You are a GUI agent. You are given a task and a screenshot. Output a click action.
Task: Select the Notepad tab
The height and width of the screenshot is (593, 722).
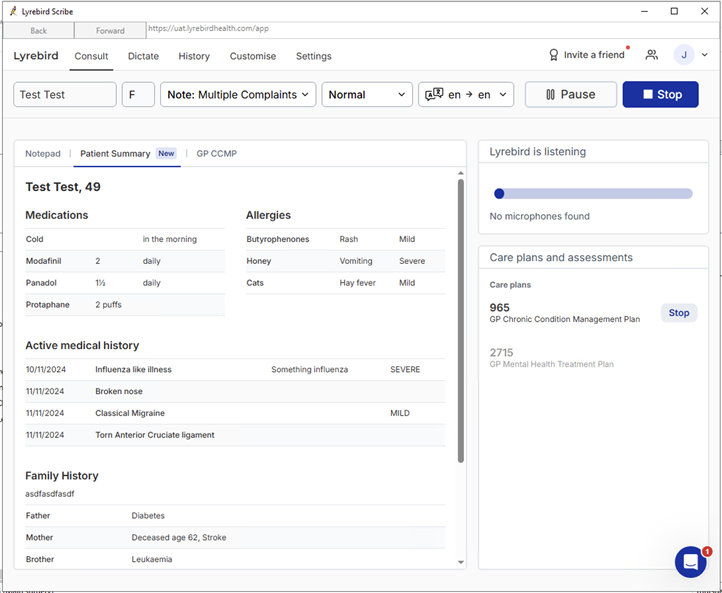click(43, 154)
